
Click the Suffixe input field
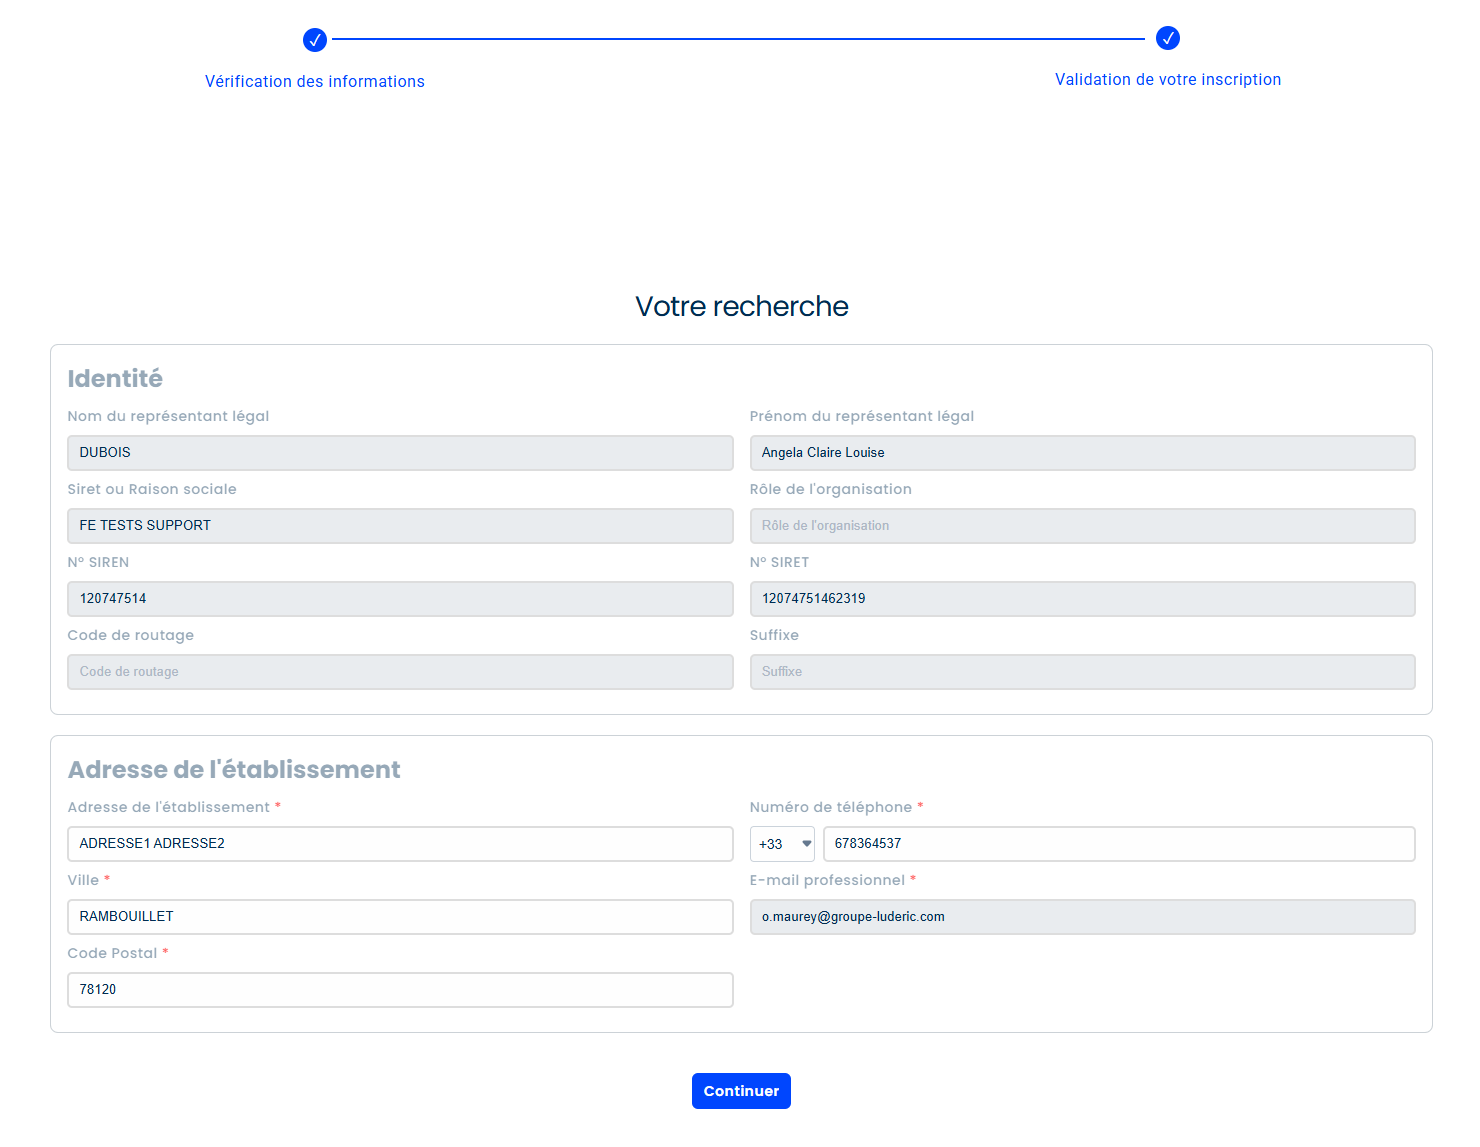pos(1083,672)
